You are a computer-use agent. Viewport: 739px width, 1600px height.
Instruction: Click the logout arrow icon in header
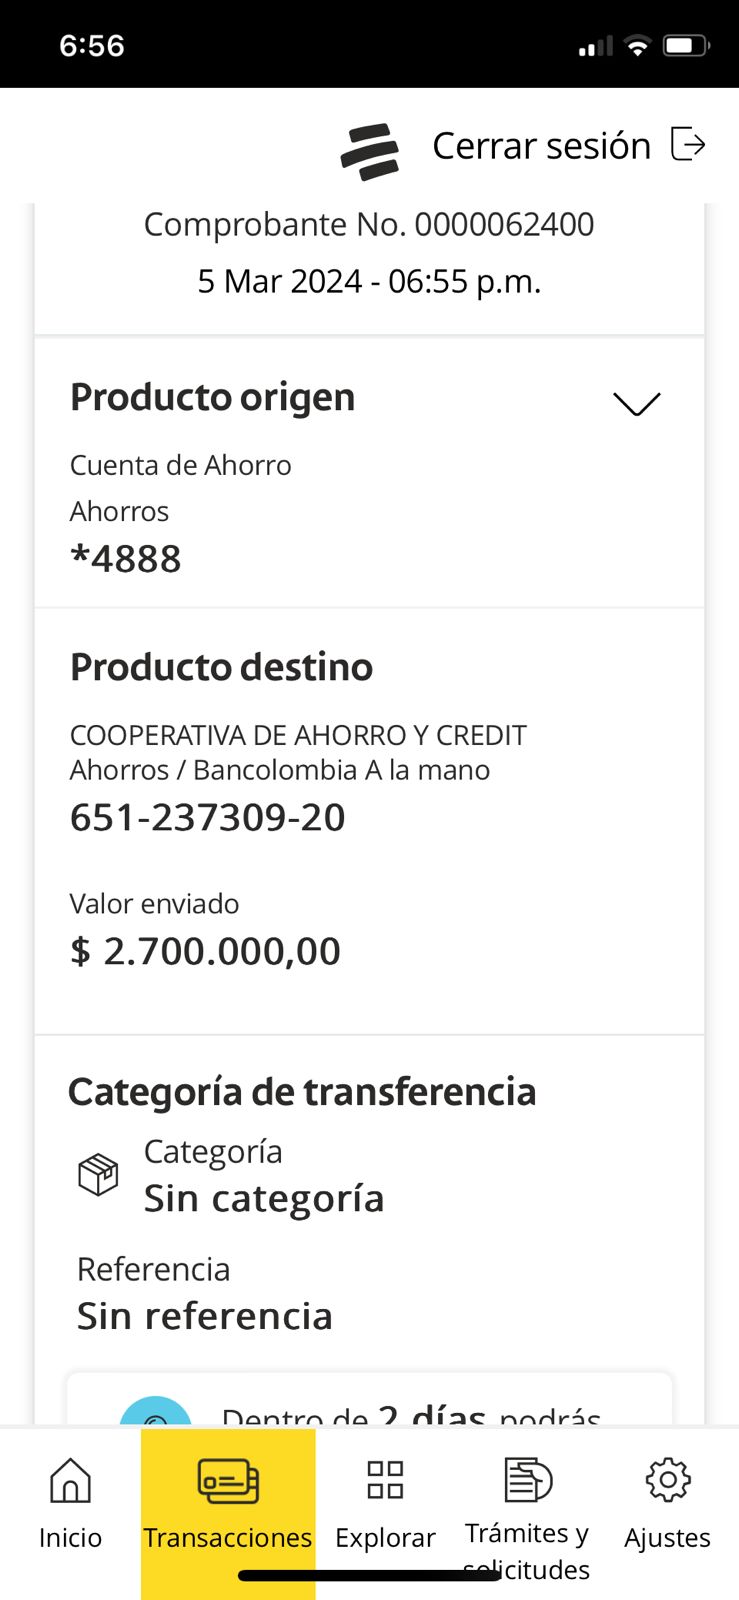(688, 144)
